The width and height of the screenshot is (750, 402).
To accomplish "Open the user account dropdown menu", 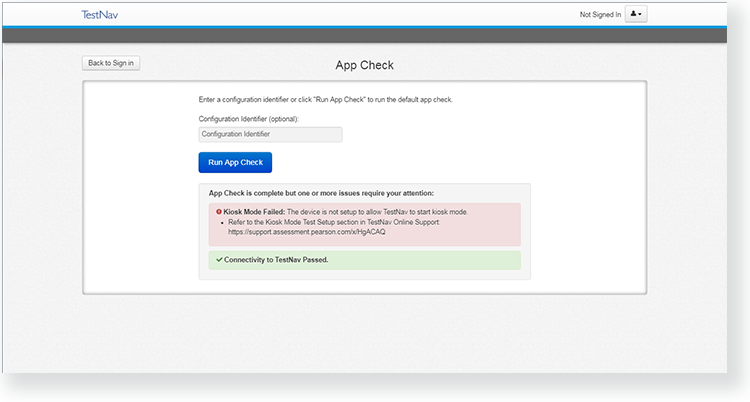I will tap(637, 14).
